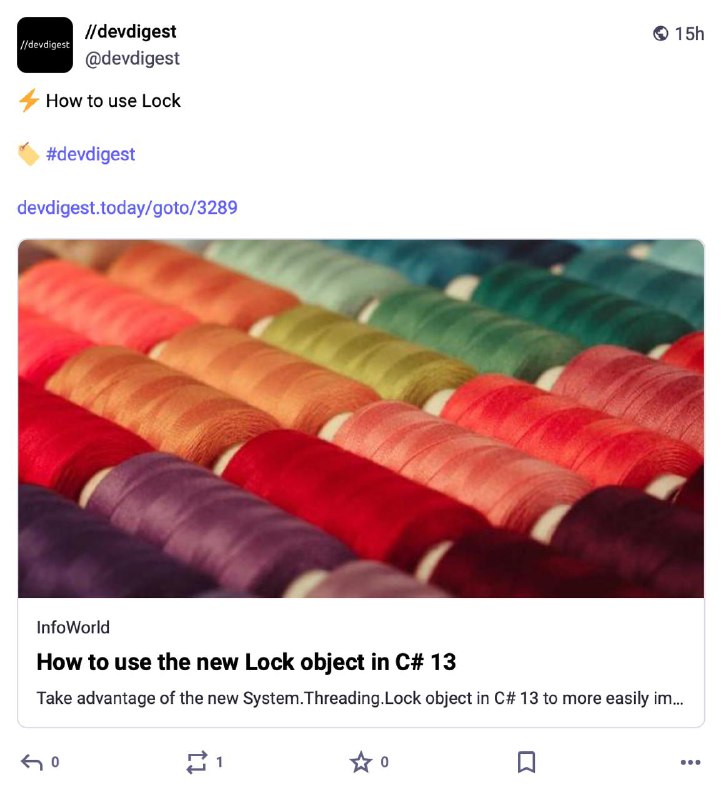Open the colorful thread spools preview image
Viewport: 721px width, 800px height.
[361, 418]
